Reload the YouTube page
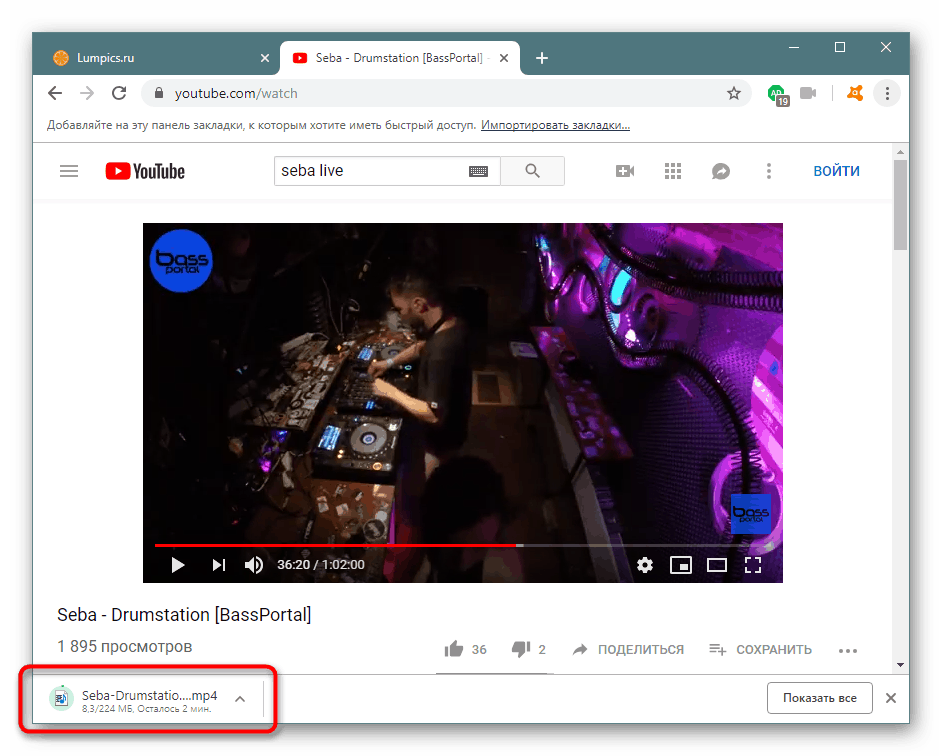This screenshot has height=756, width=942. 119,93
